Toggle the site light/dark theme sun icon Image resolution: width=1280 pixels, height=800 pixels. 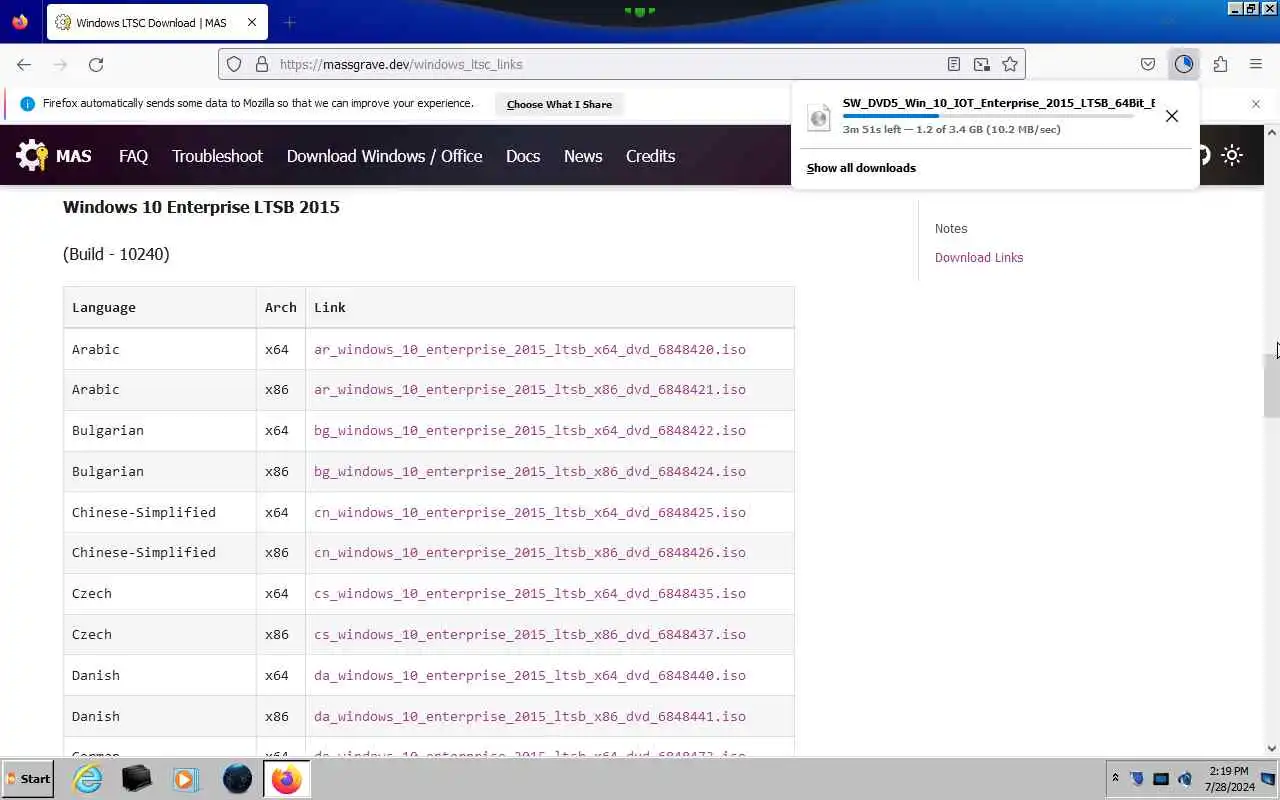(x=1232, y=155)
